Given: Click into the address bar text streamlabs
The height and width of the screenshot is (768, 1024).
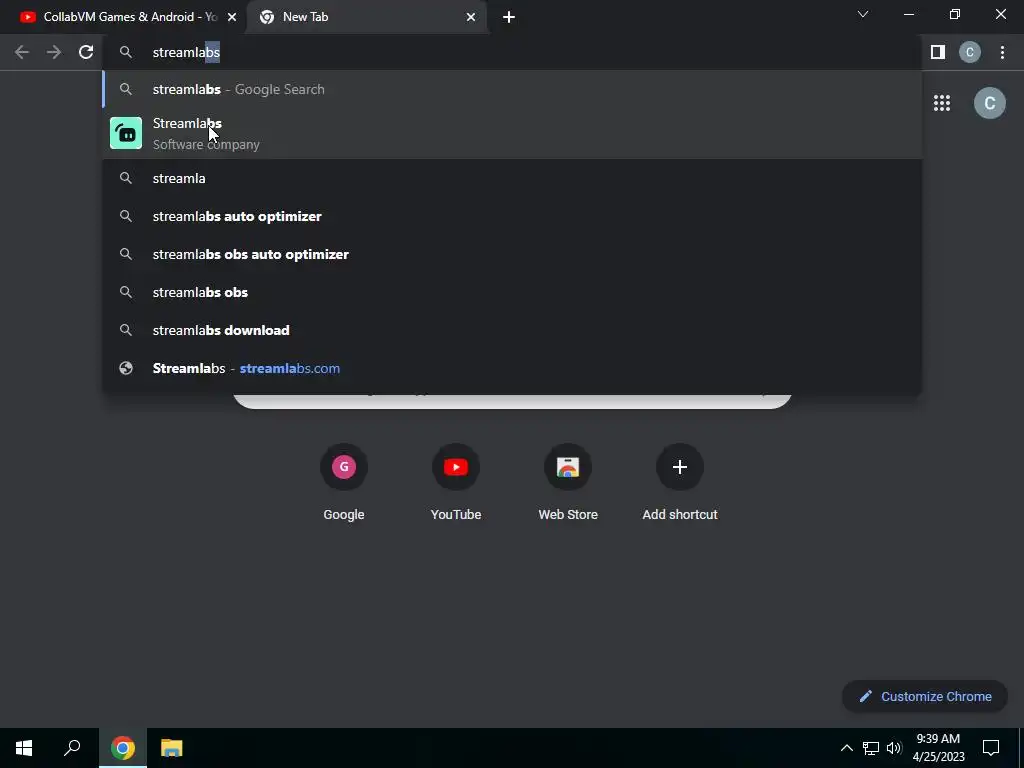Looking at the screenshot, I should (x=186, y=52).
